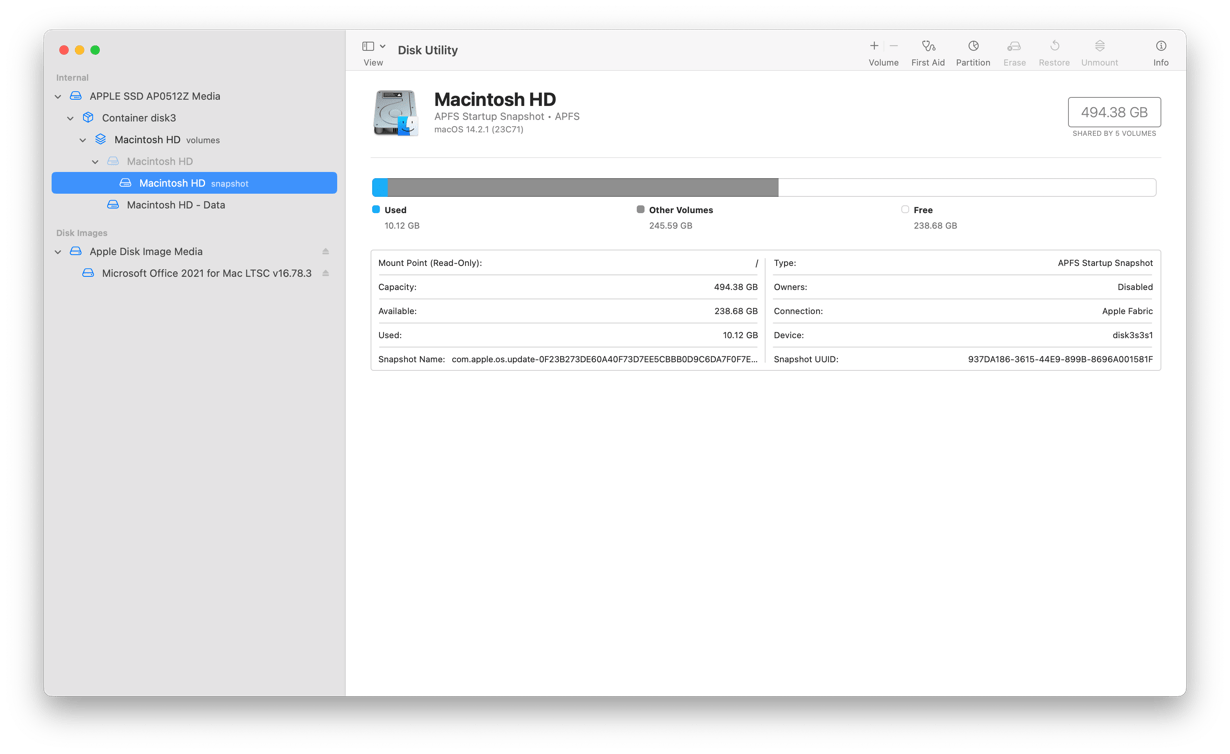Eject the Microsoft Office 2021 volume

[x=325, y=273]
